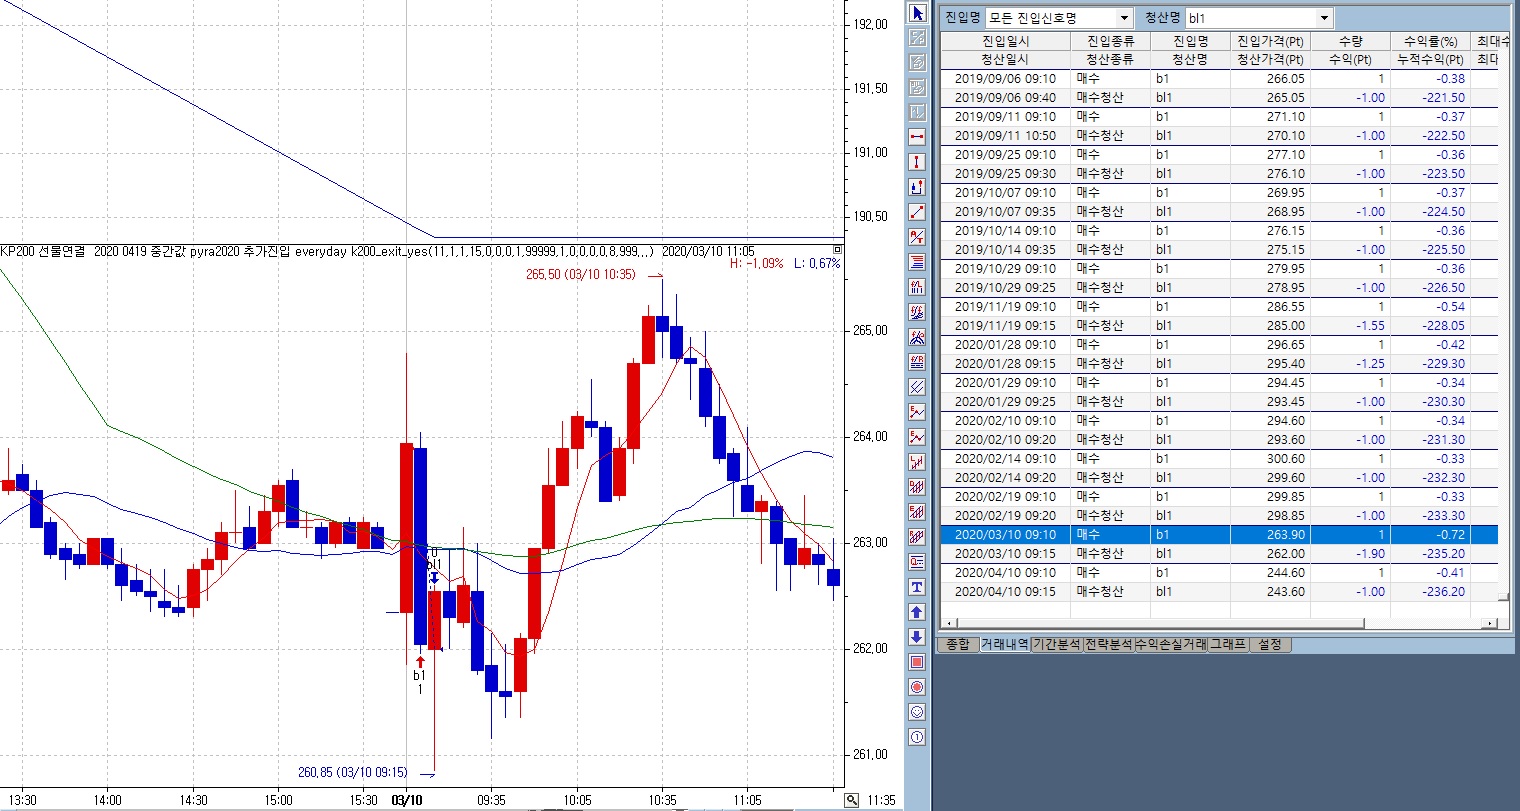Insert a blue down arrow marker

(x=917, y=637)
